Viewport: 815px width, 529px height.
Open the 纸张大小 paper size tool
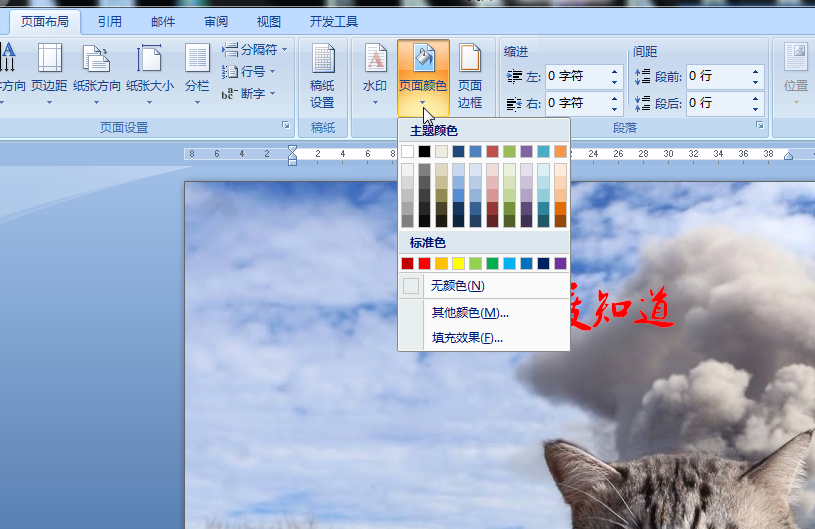pyautogui.click(x=150, y=72)
